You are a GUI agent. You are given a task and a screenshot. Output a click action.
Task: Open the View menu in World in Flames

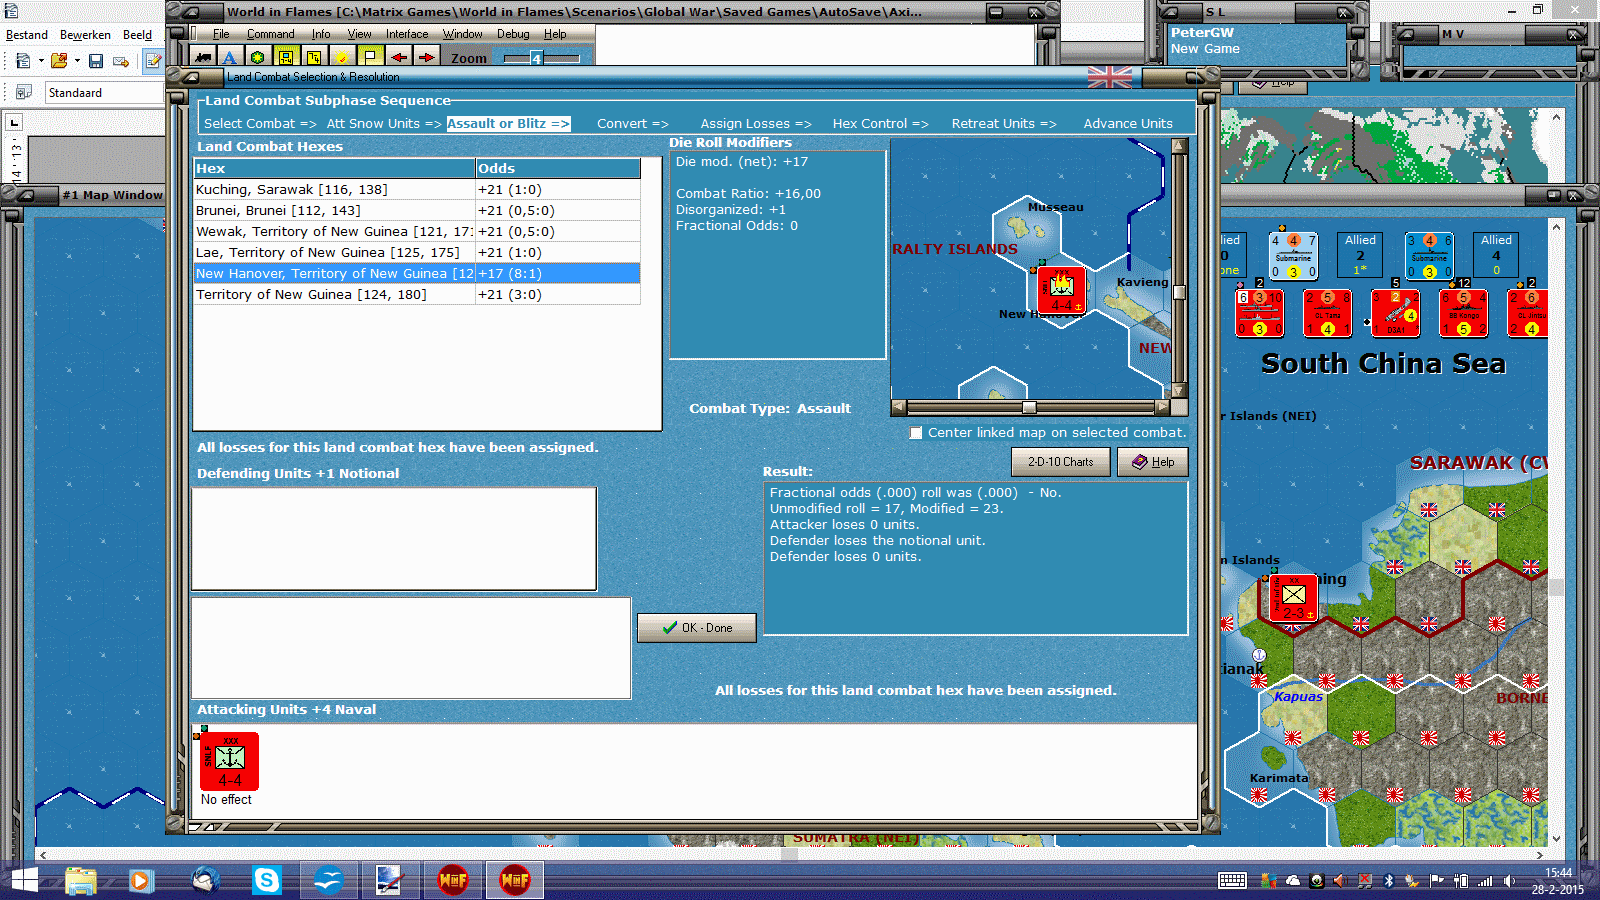[x=359, y=34]
